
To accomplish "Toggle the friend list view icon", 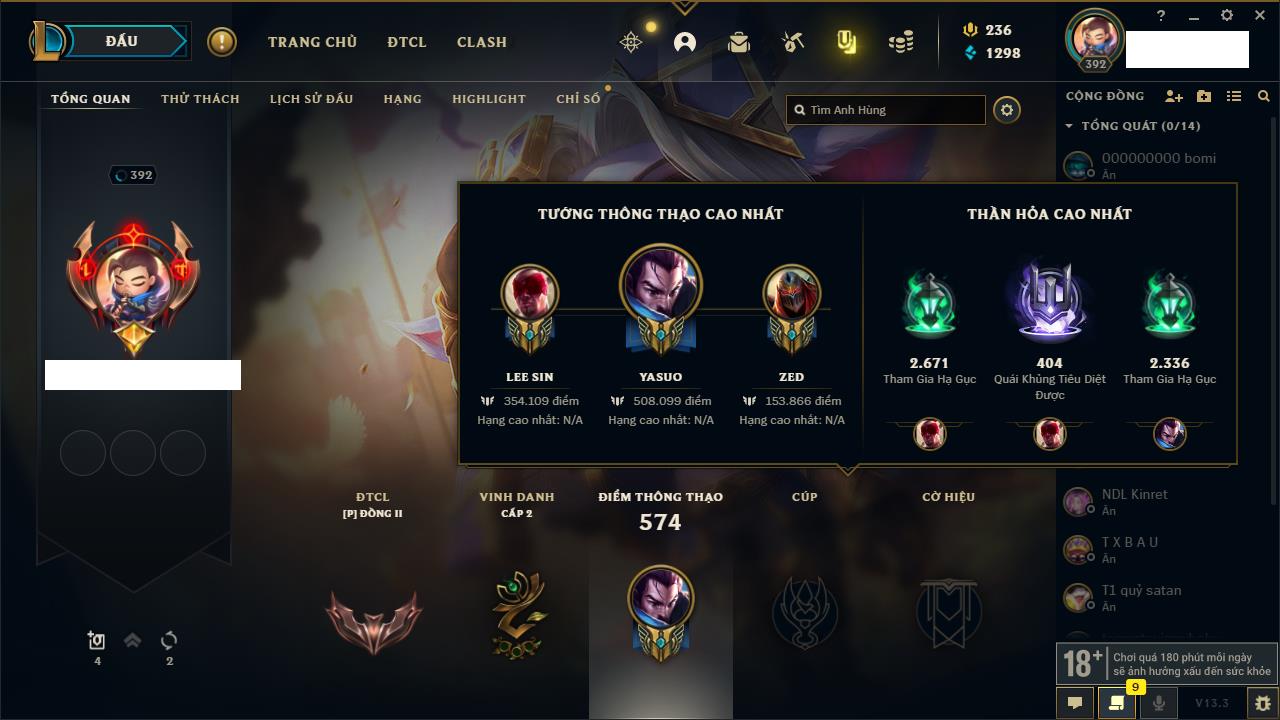I will [x=1234, y=96].
